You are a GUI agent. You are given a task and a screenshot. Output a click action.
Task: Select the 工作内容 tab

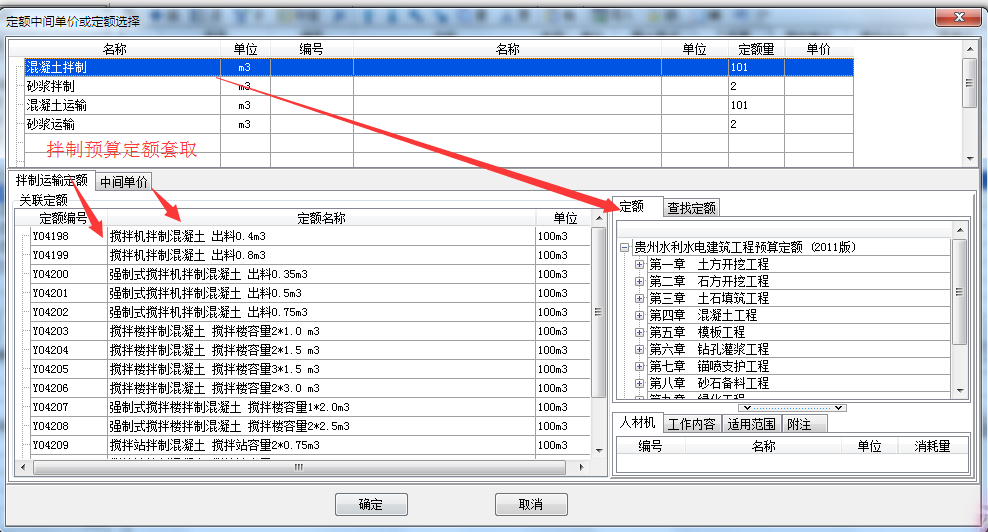[691, 424]
